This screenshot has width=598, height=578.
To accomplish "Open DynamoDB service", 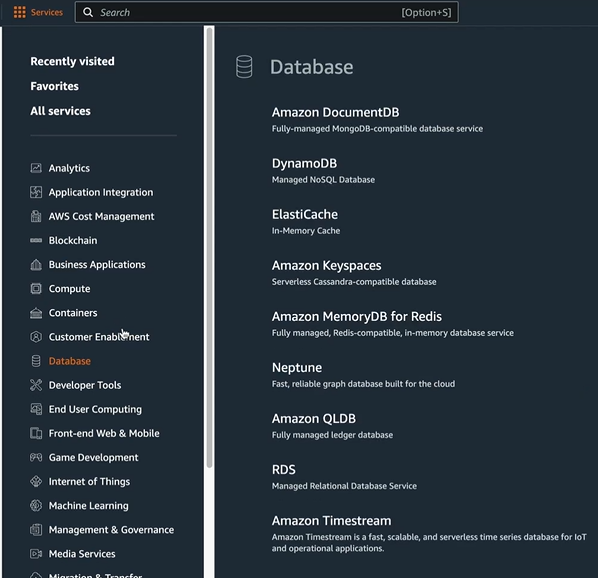I will [x=304, y=164].
